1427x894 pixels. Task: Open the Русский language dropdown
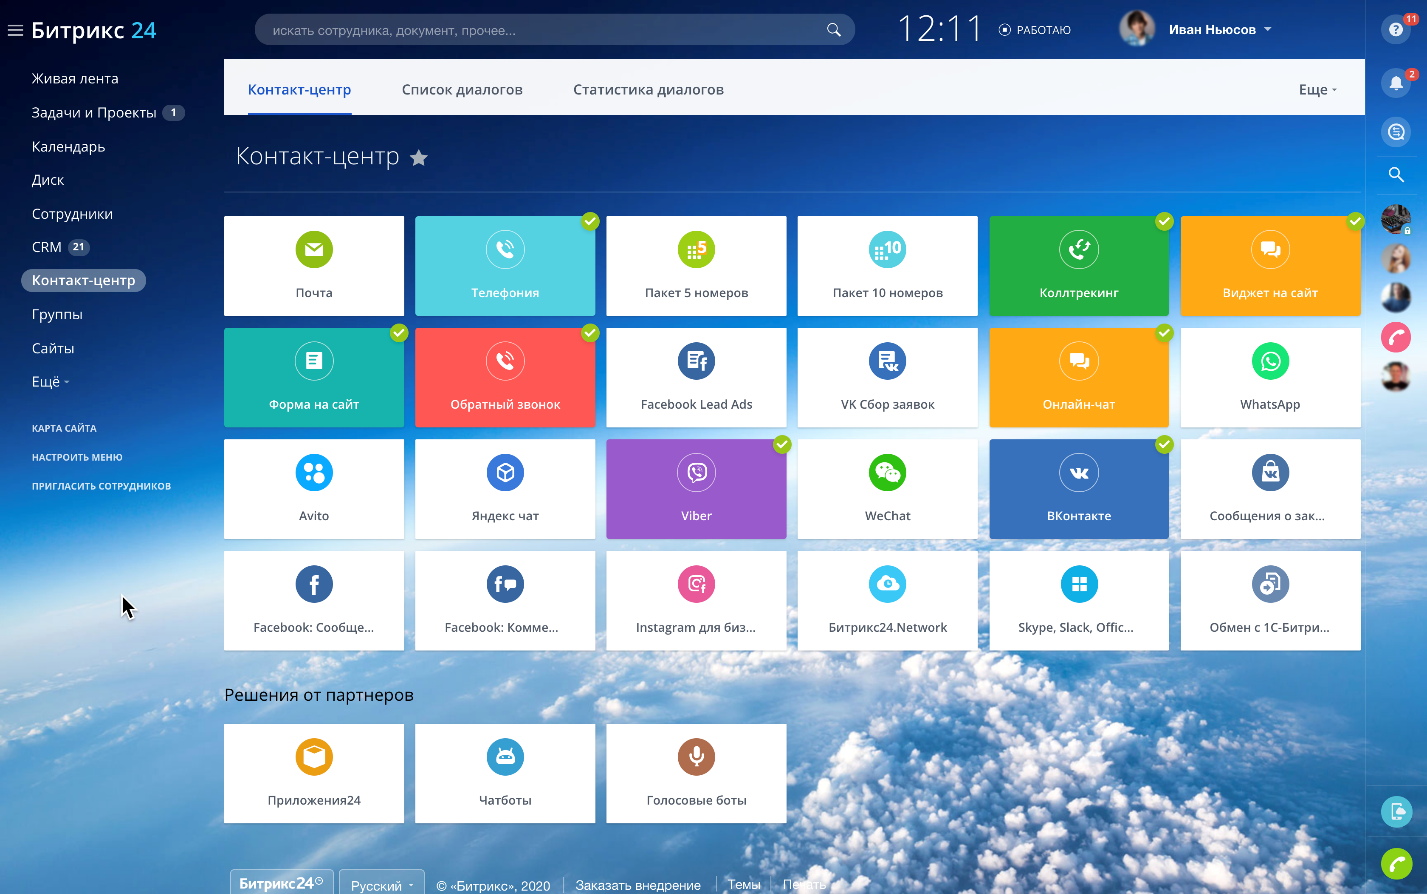click(382, 885)
